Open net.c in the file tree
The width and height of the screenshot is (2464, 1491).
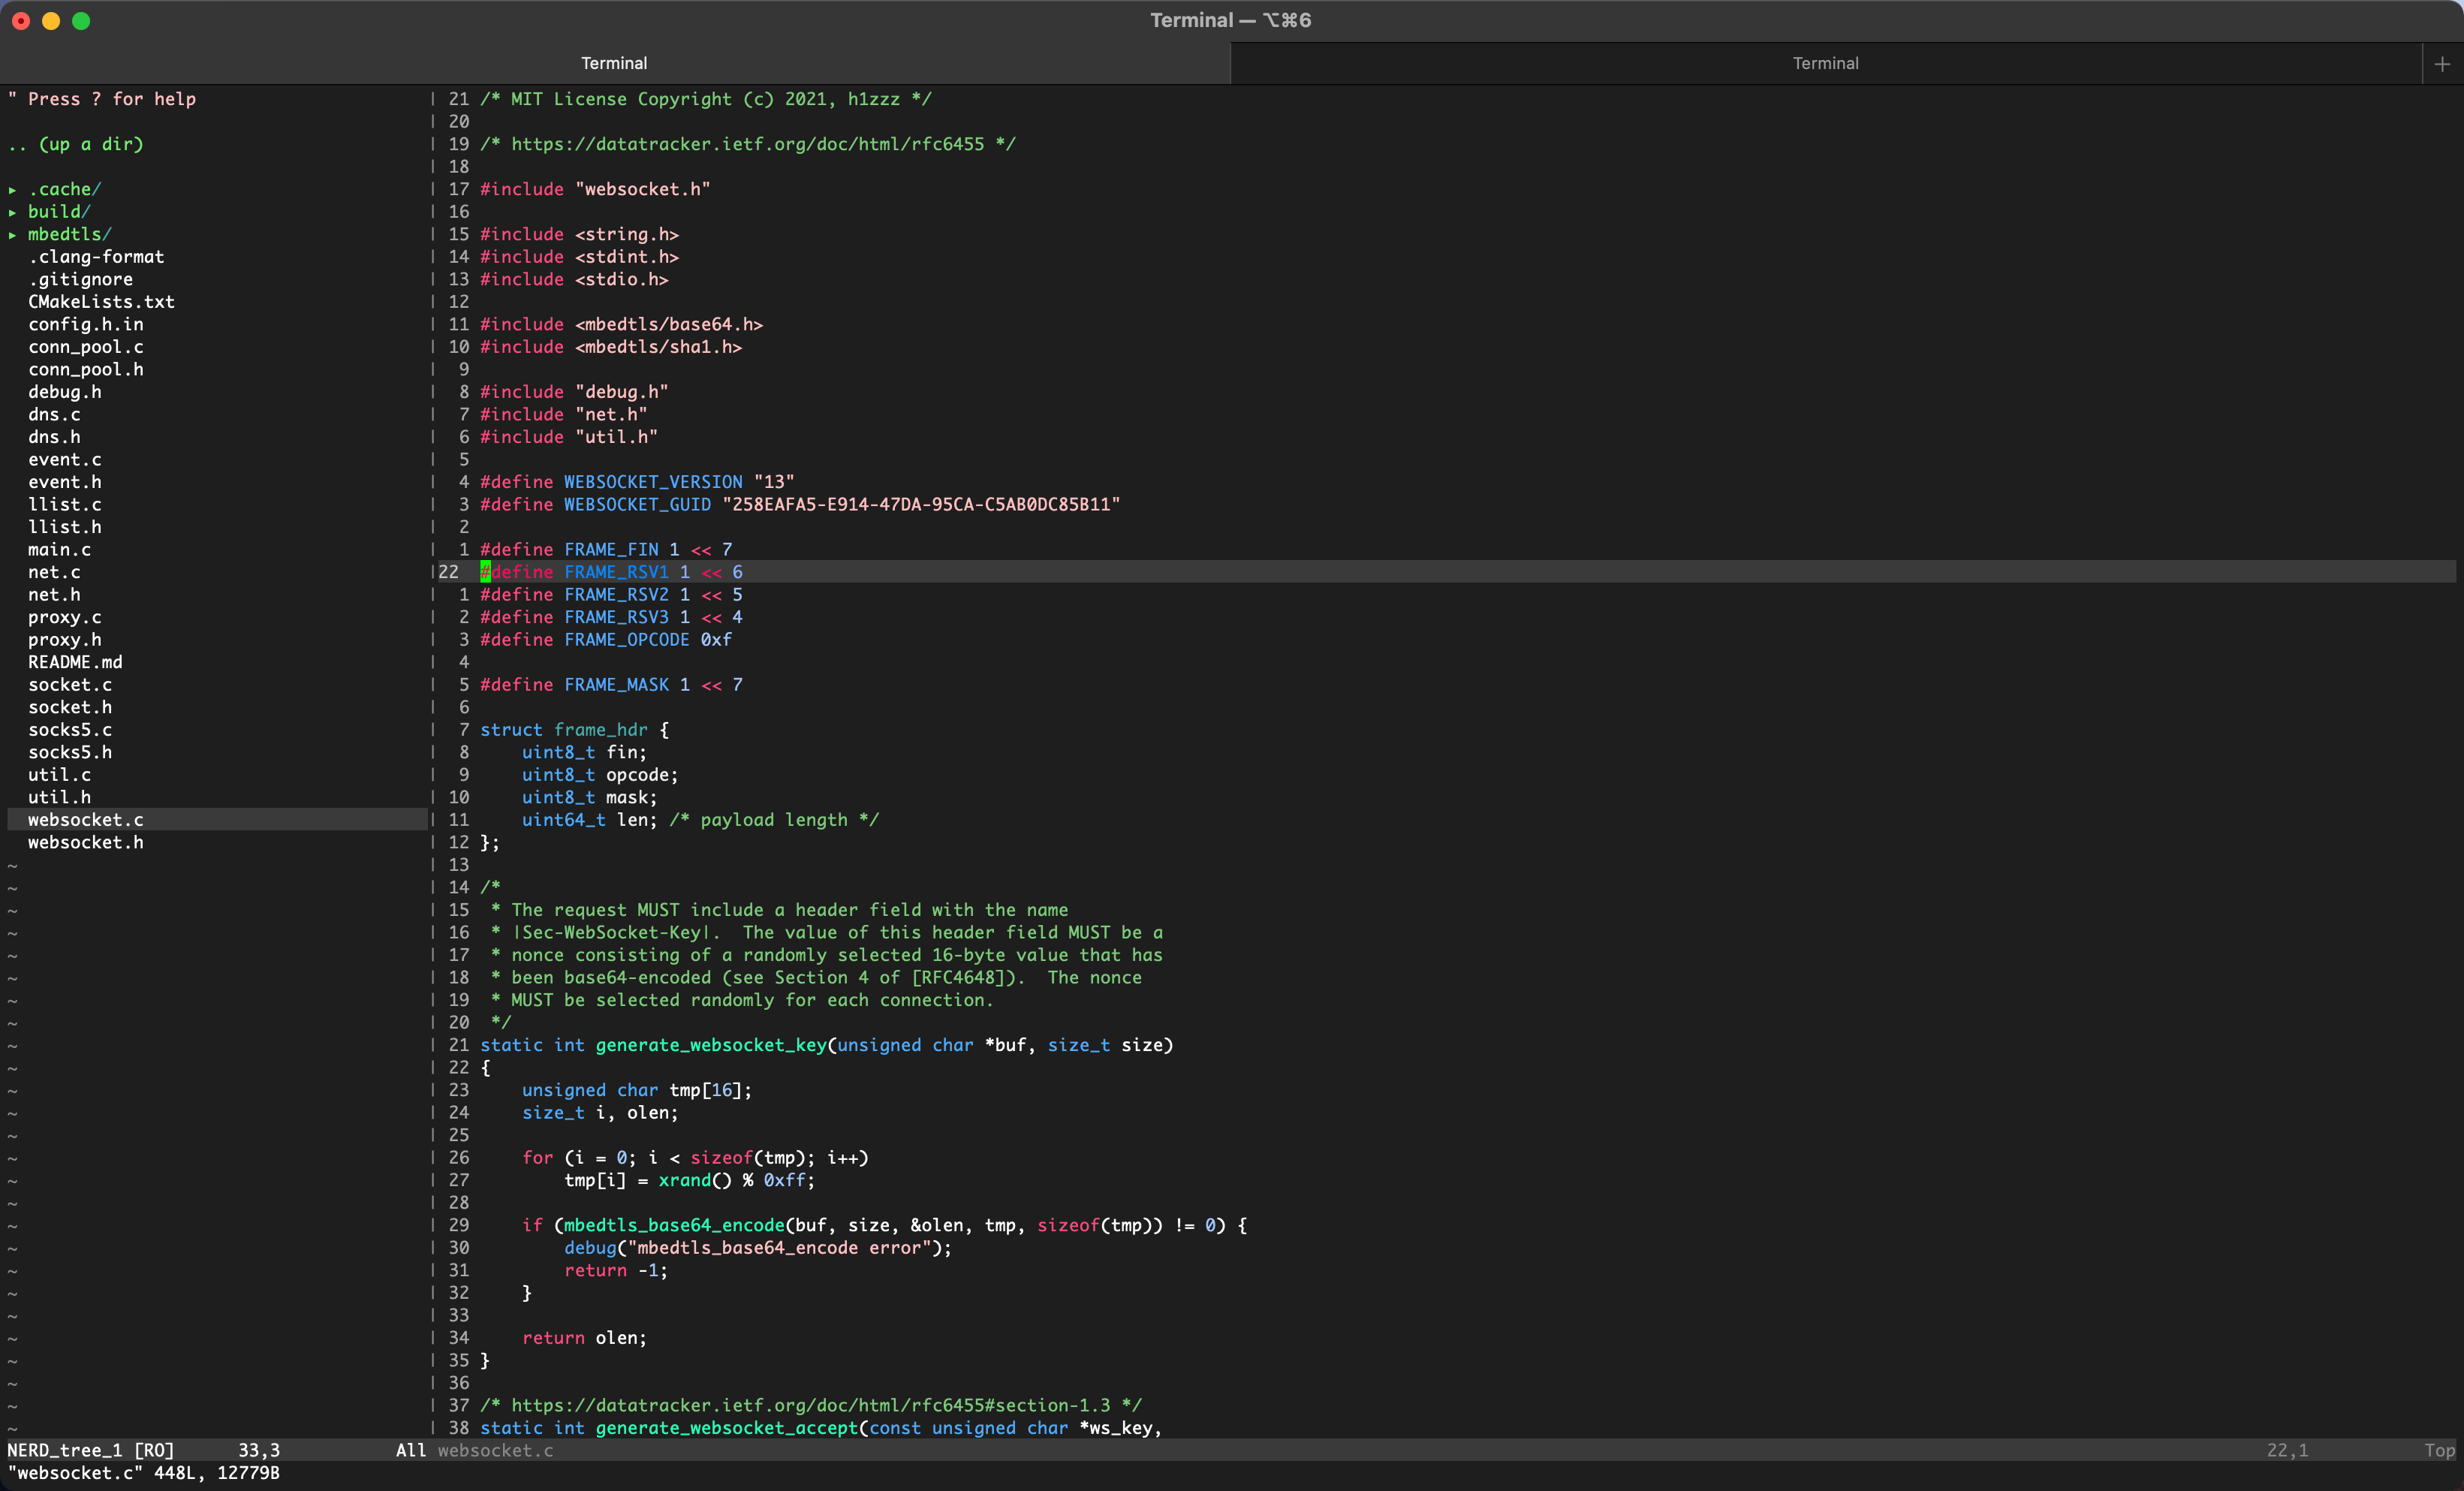[x=54, y=572]
